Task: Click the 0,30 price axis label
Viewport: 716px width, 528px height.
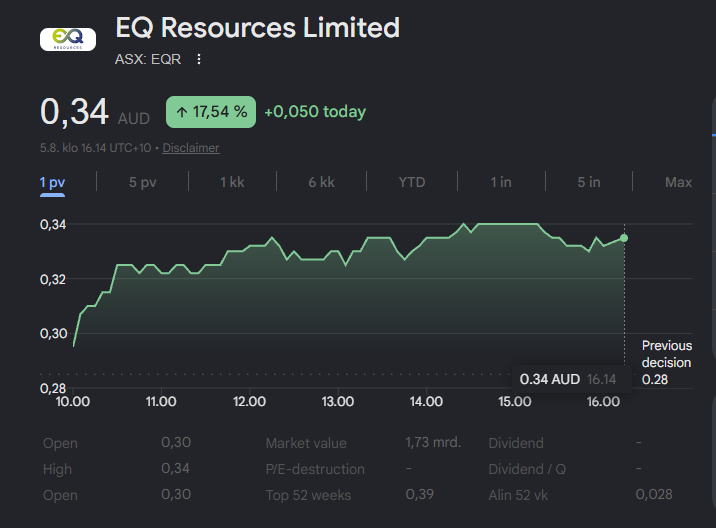Action: tap(53, 333)
